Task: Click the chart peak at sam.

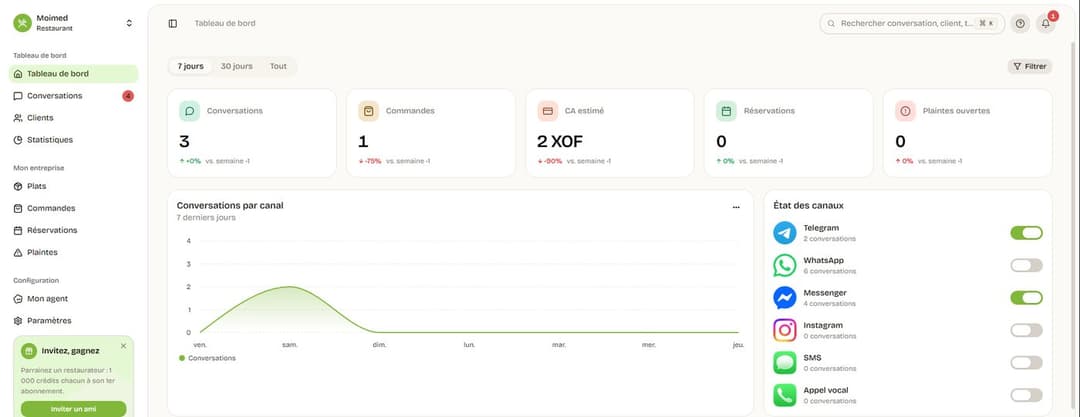Action: tap(290, 287)
